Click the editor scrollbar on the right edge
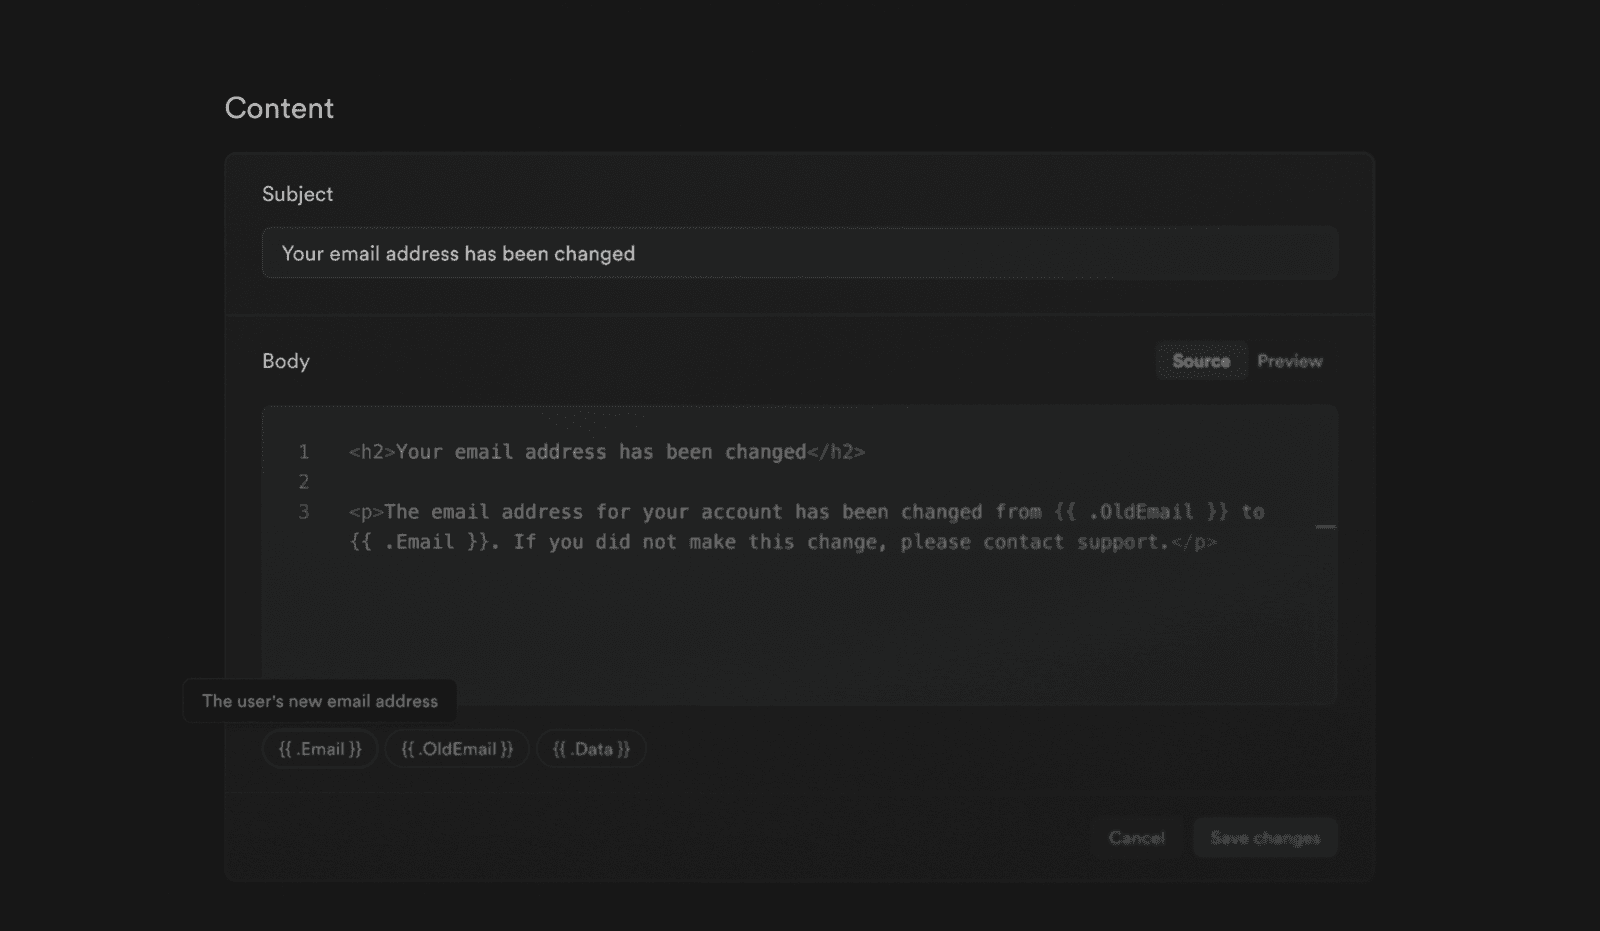The height and width of the screenshot is (931, 1600). [x=1325, y=525]
